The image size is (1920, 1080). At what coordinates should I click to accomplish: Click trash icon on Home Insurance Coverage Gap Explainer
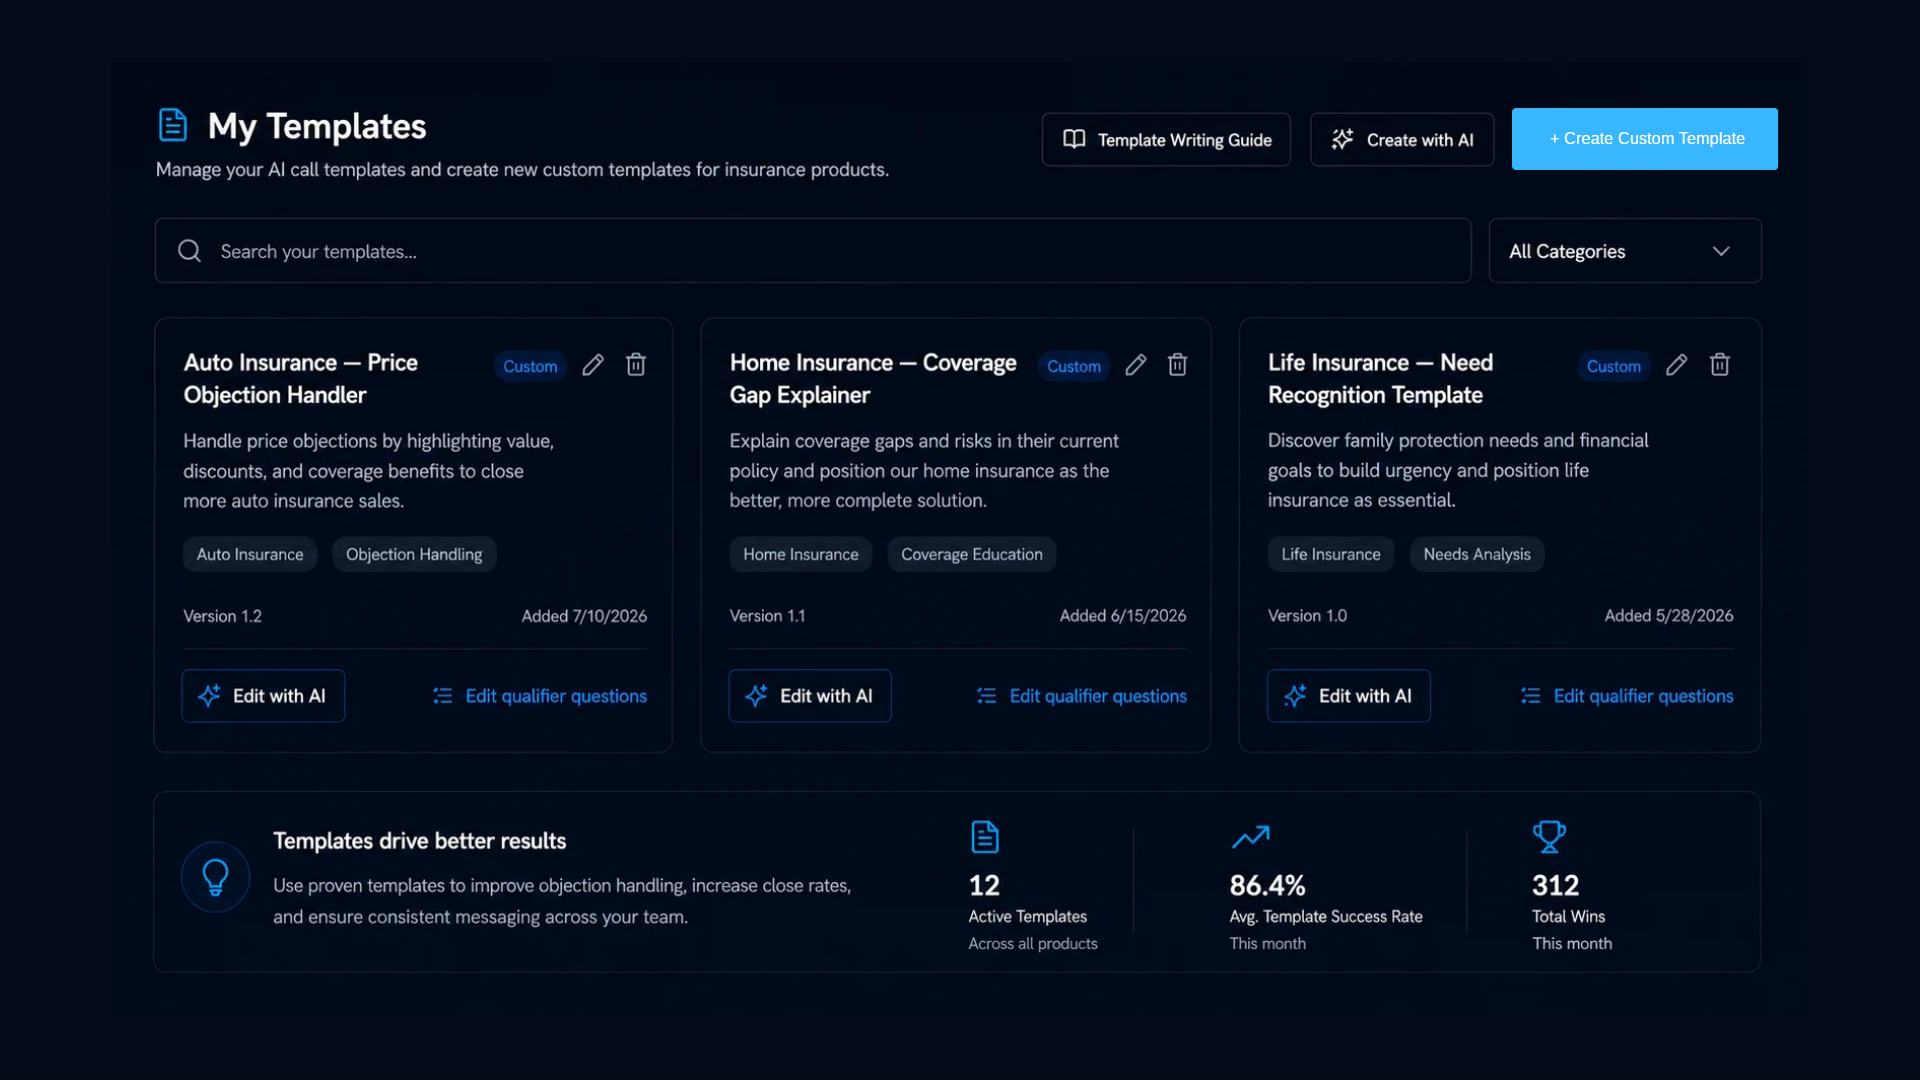coord(1178,365)
